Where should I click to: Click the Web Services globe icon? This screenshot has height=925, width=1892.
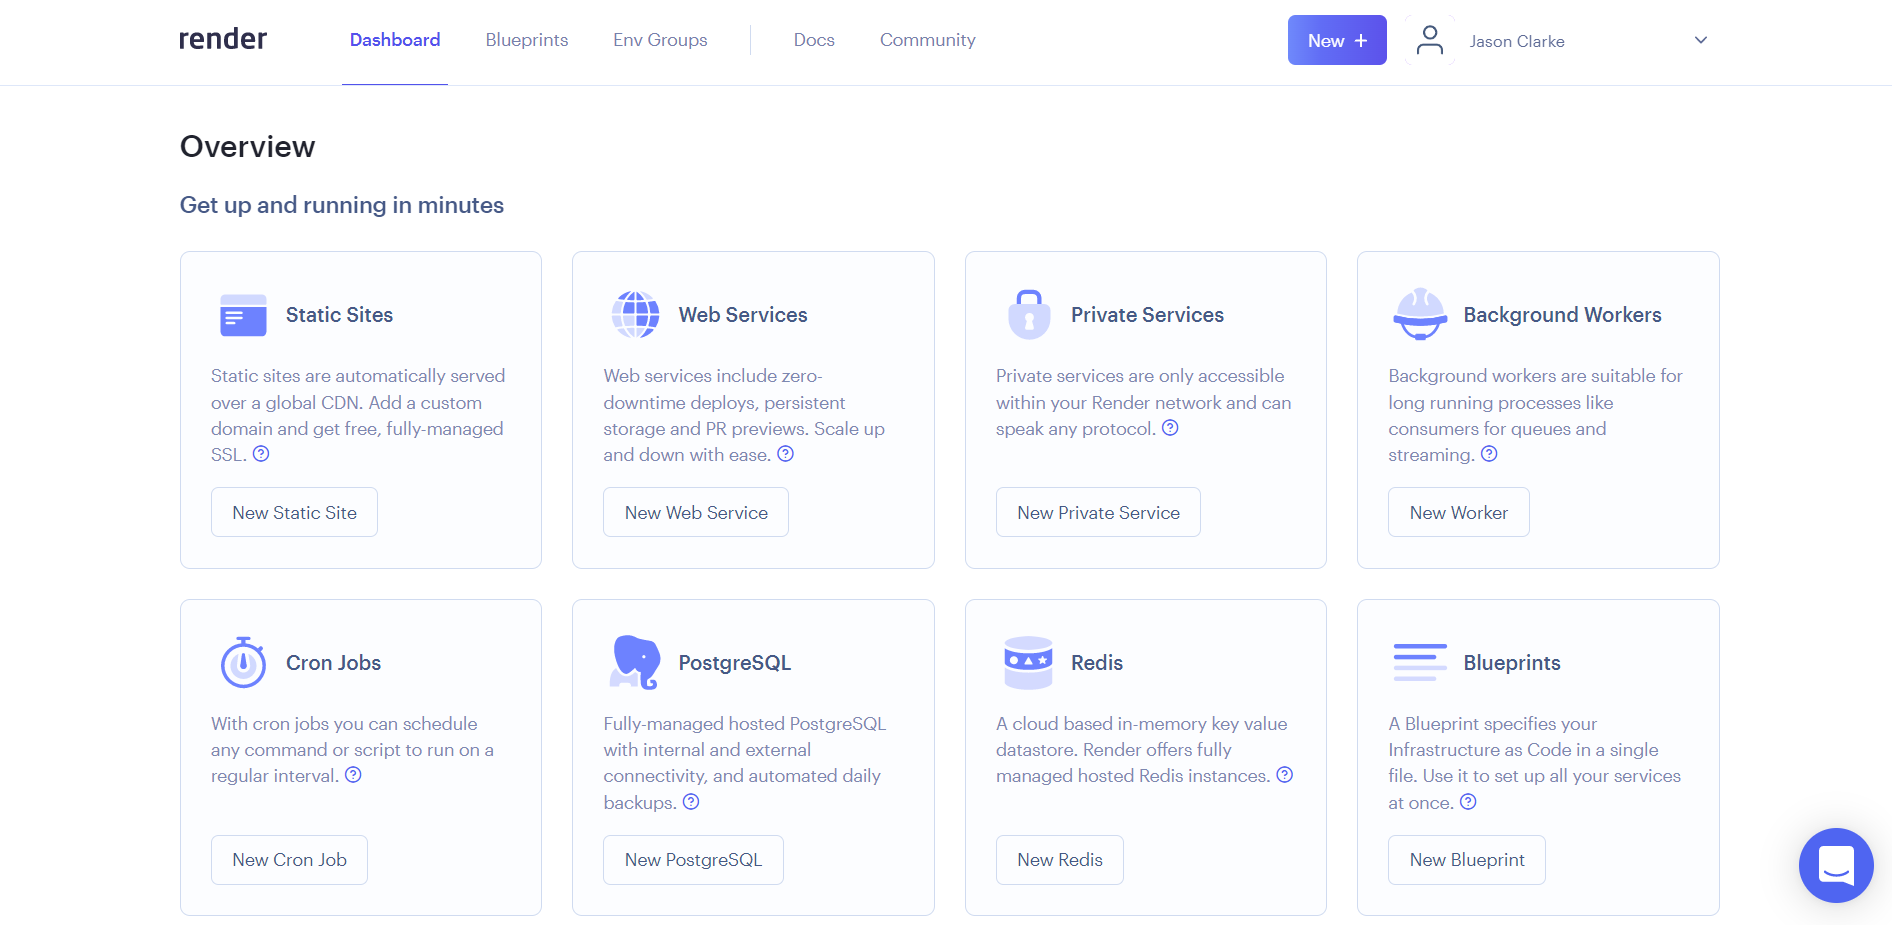point(635,315)
